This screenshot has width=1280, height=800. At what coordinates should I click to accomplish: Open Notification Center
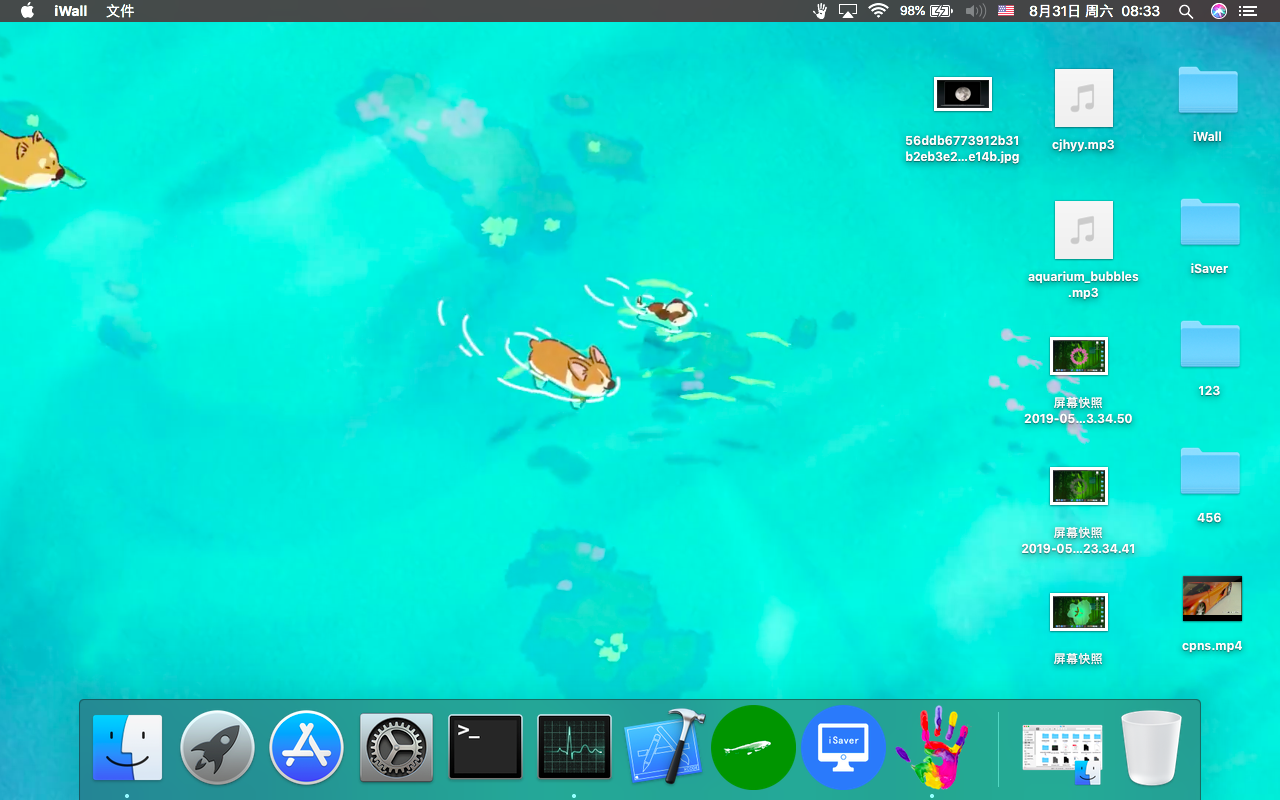click(1247, 11)
